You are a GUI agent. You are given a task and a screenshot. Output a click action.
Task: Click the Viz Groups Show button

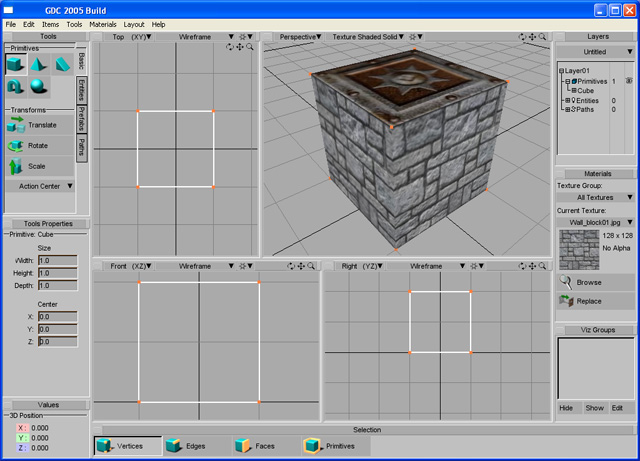[595, 408]
